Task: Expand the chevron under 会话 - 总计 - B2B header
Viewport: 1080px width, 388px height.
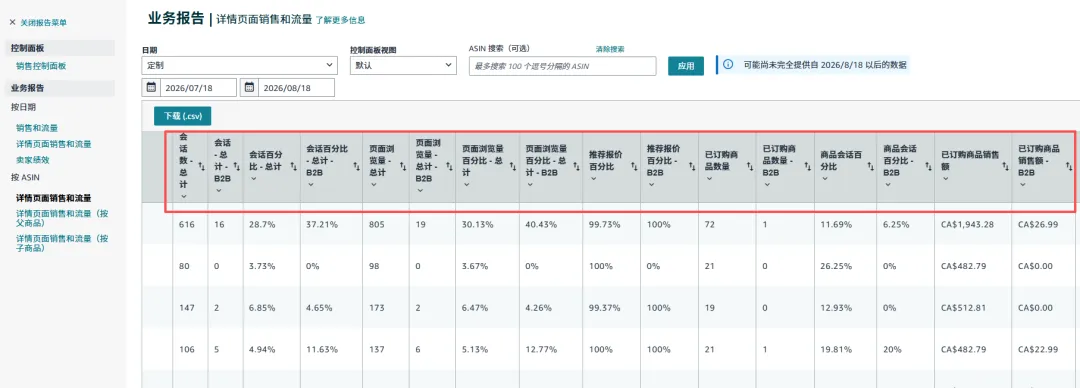Action: click(x=218, y=190)
